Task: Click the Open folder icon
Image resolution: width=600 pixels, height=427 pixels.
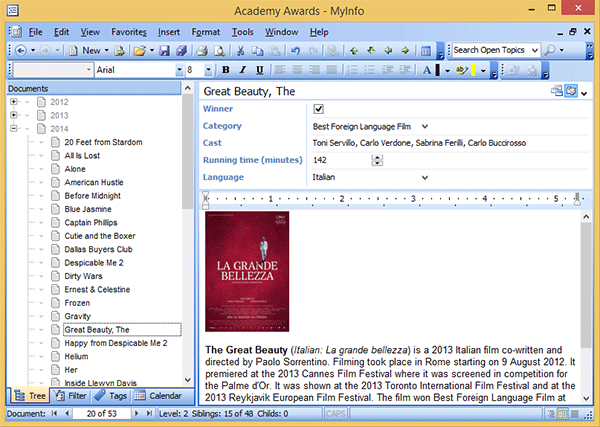Action: (140, 51)
